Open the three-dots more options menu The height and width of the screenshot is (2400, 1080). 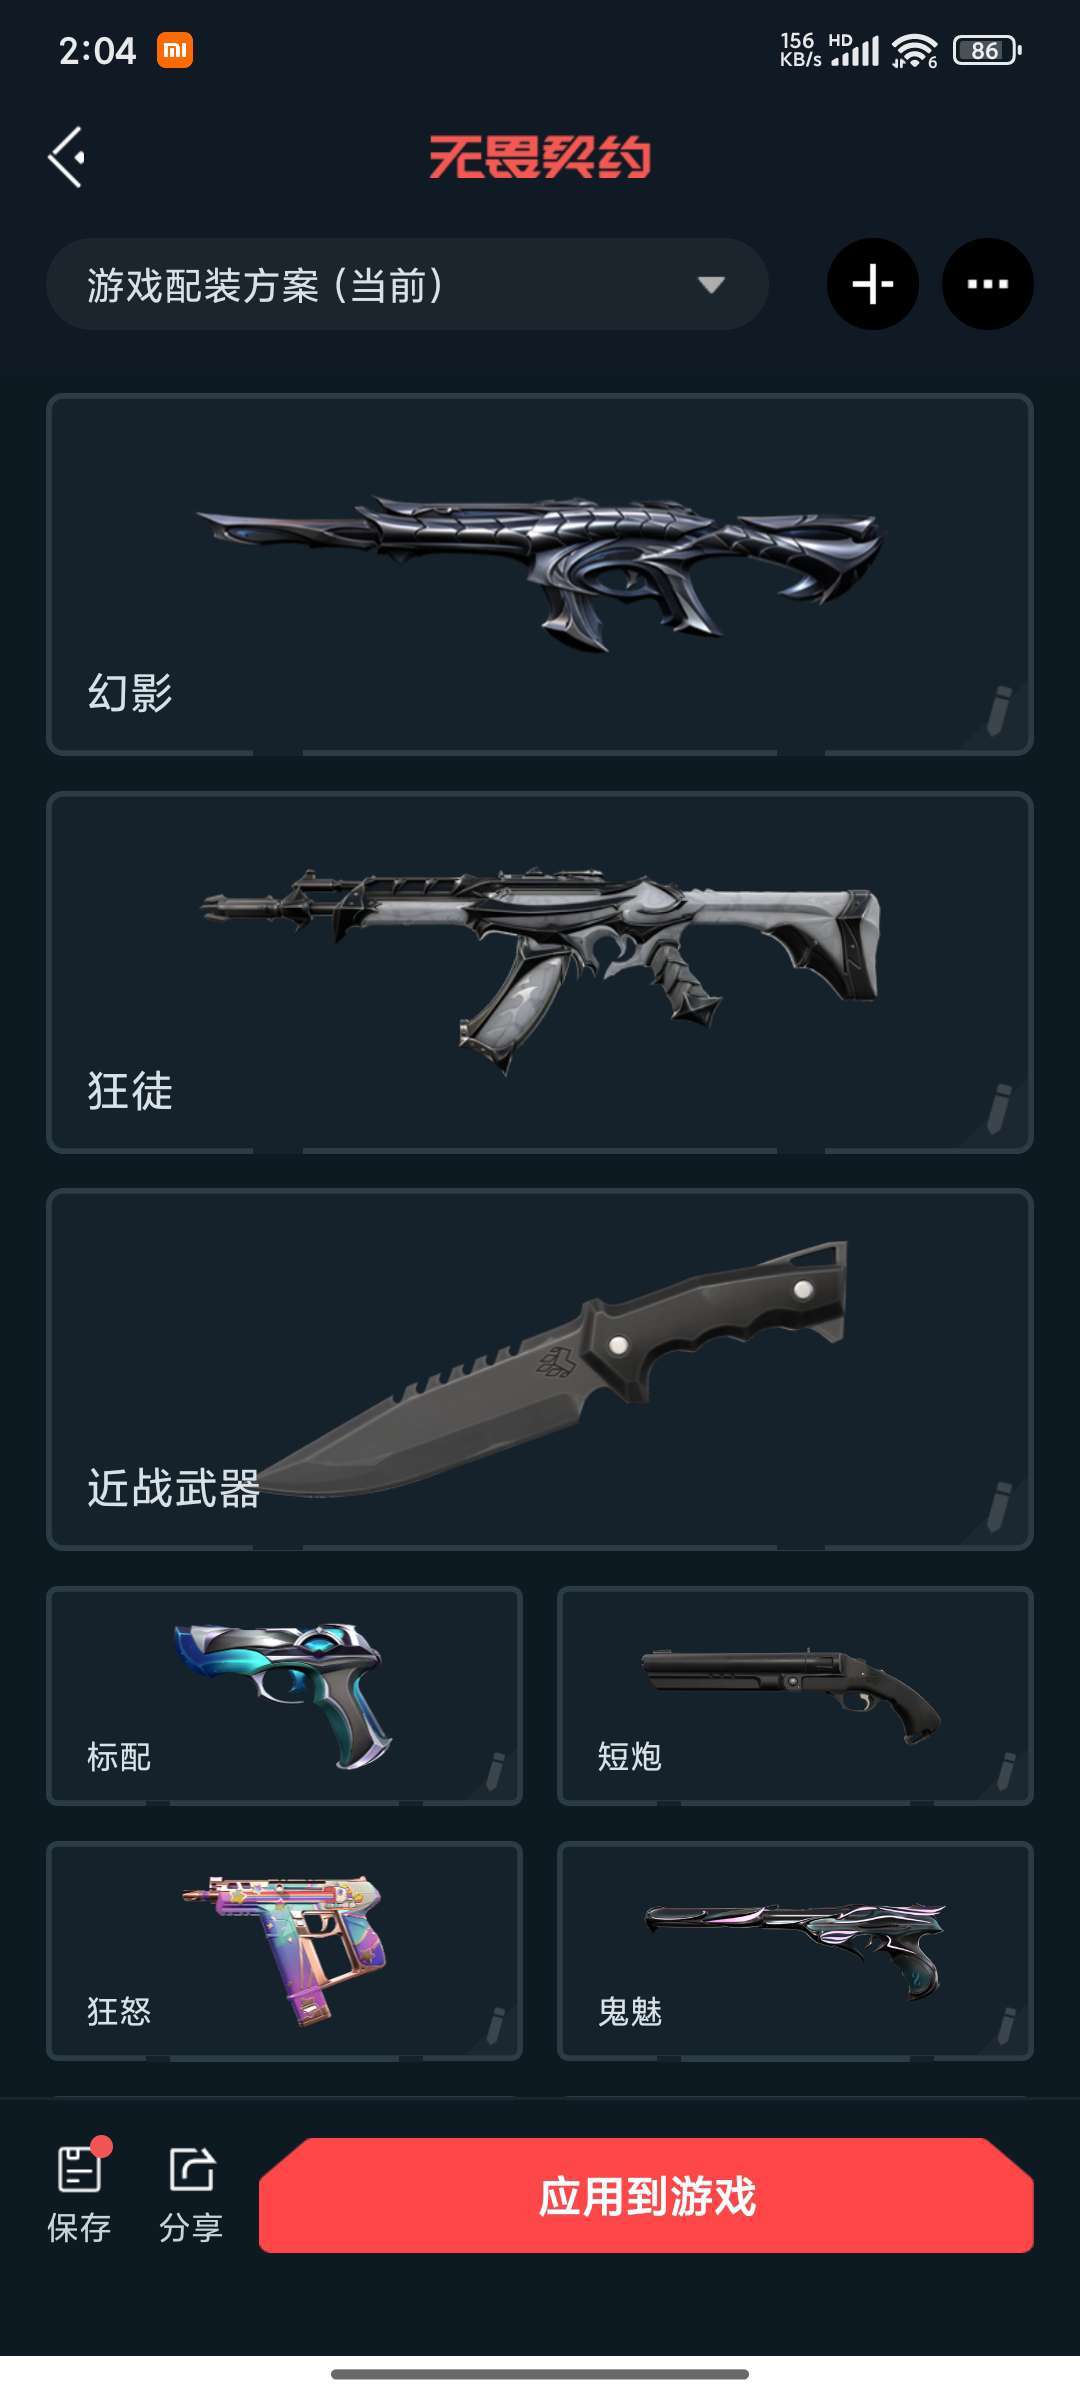click(x=988, y=284)
